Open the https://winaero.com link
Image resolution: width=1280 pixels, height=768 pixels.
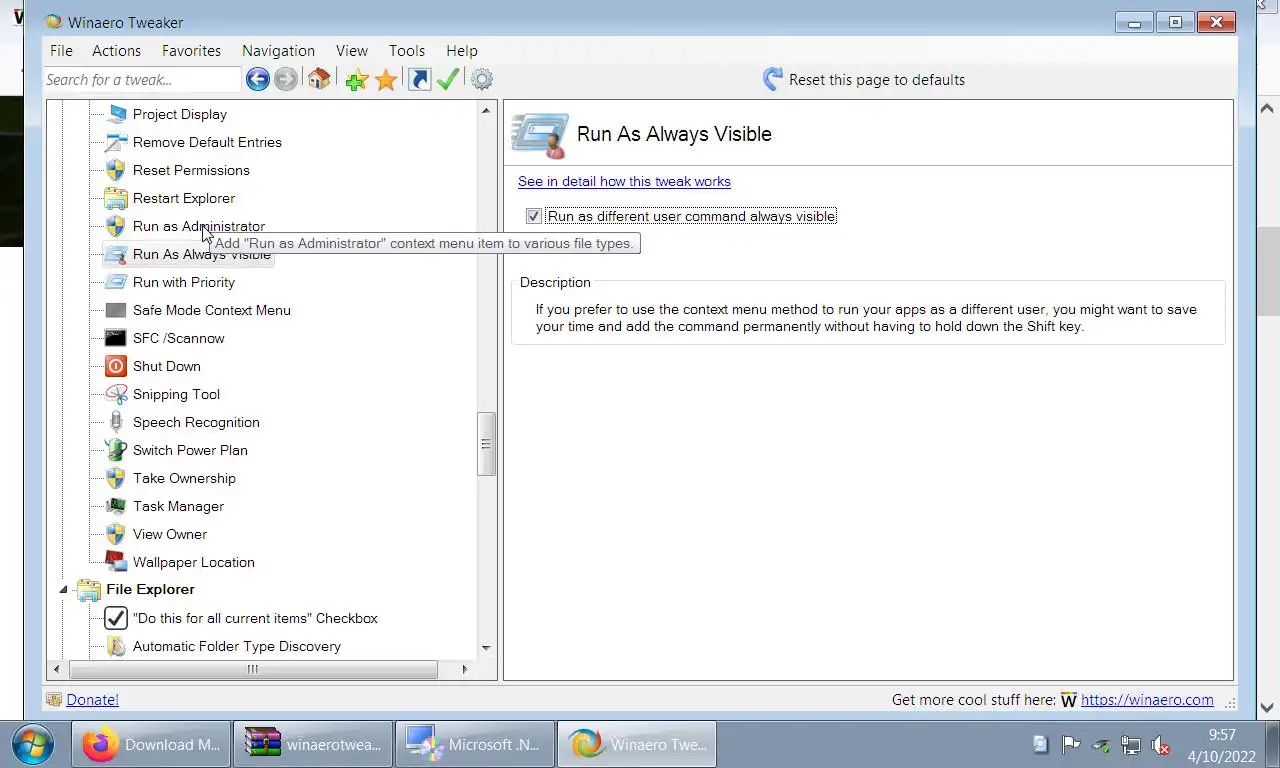[x=1147, y=700]
